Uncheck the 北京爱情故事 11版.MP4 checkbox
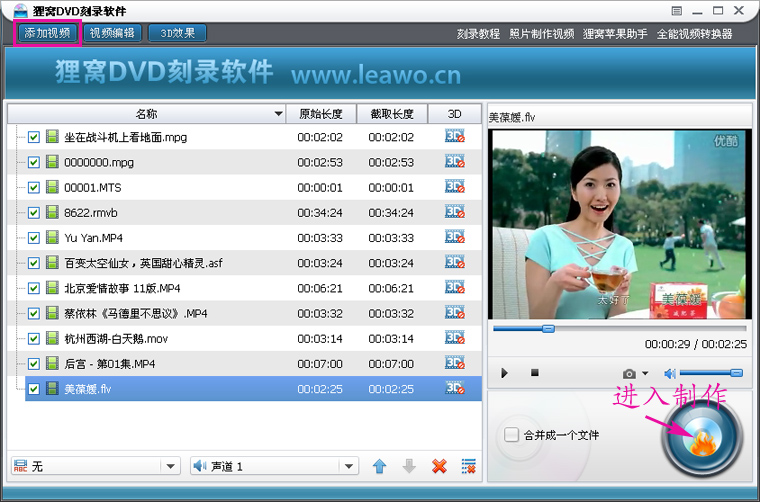The width and height of the screenshot is (760, 502). click(x=33, y=288)
